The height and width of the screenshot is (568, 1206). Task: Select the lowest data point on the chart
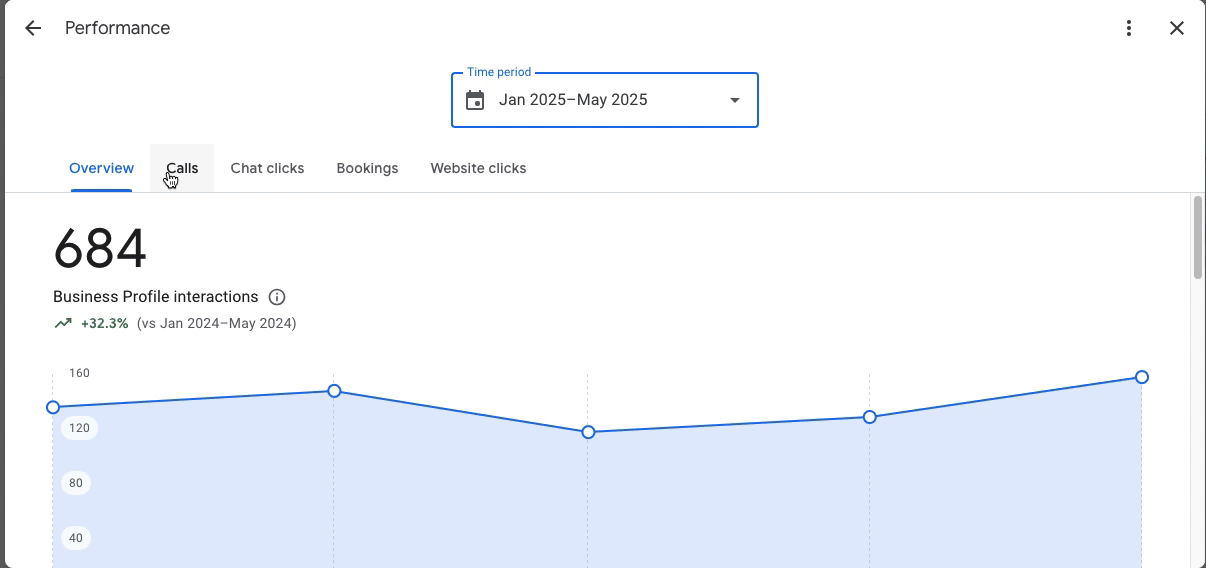point(588,432)
